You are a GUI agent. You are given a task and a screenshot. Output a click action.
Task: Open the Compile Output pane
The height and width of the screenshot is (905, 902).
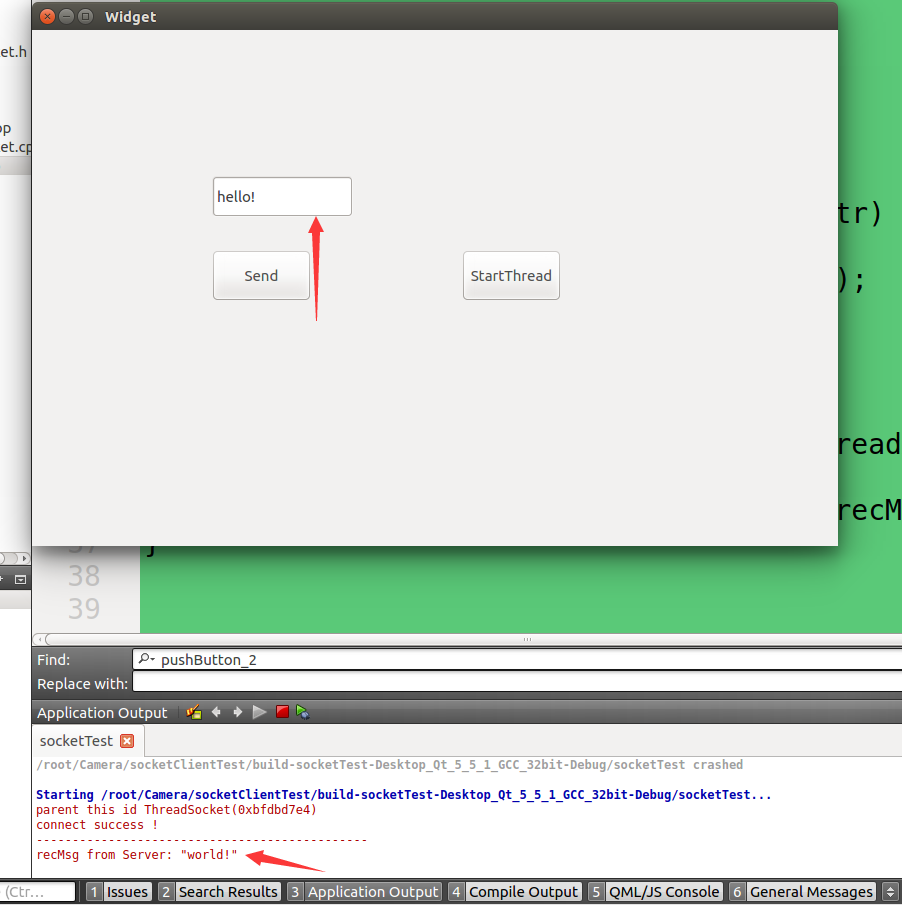(x=523, y=891)
